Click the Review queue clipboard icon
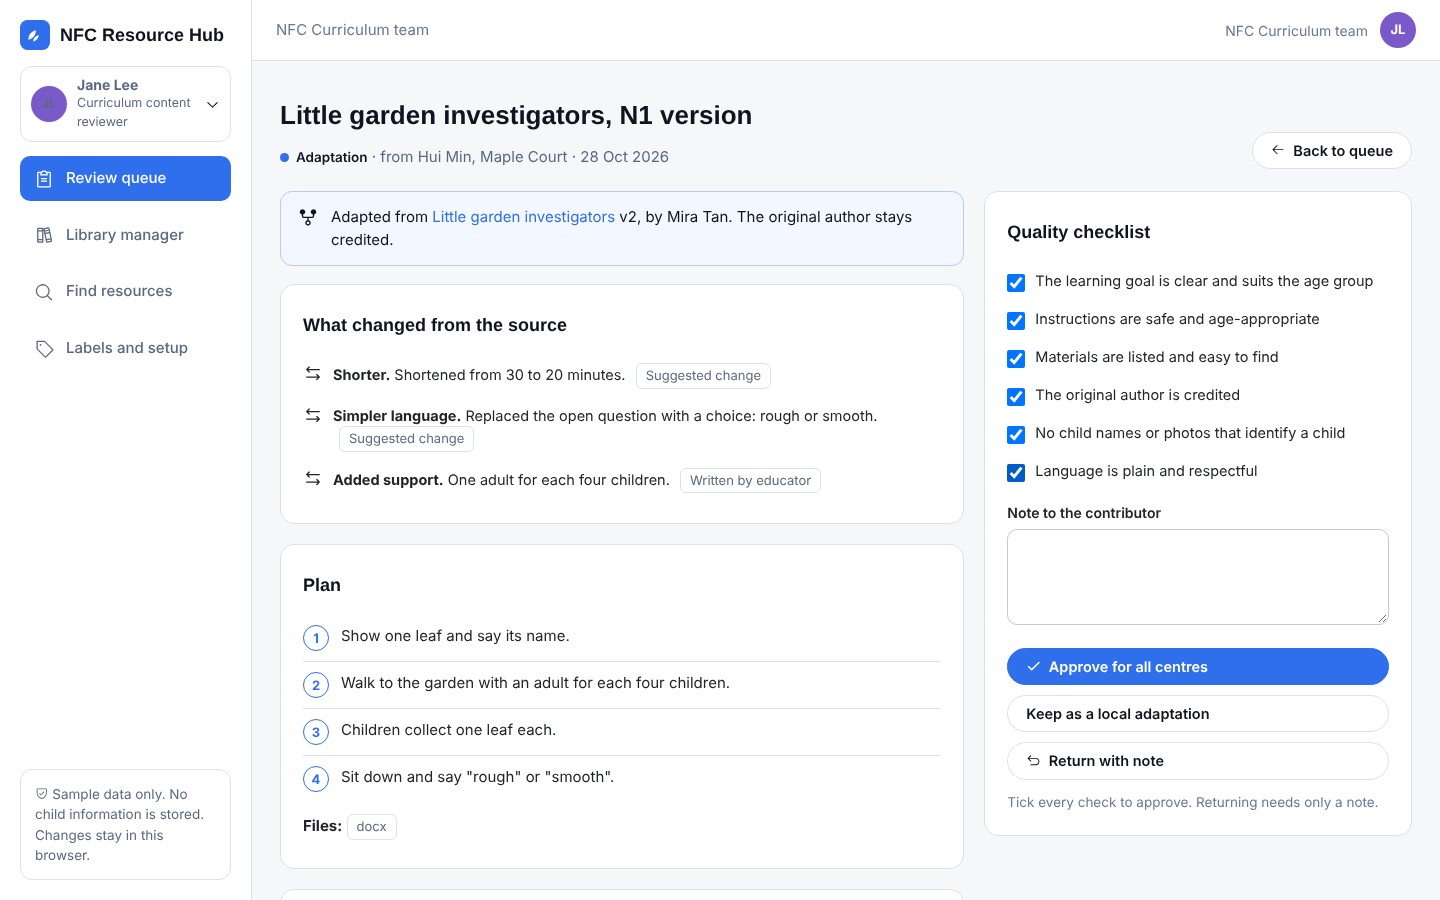The height and width of the screenshot is (900, 1440). 44,179
